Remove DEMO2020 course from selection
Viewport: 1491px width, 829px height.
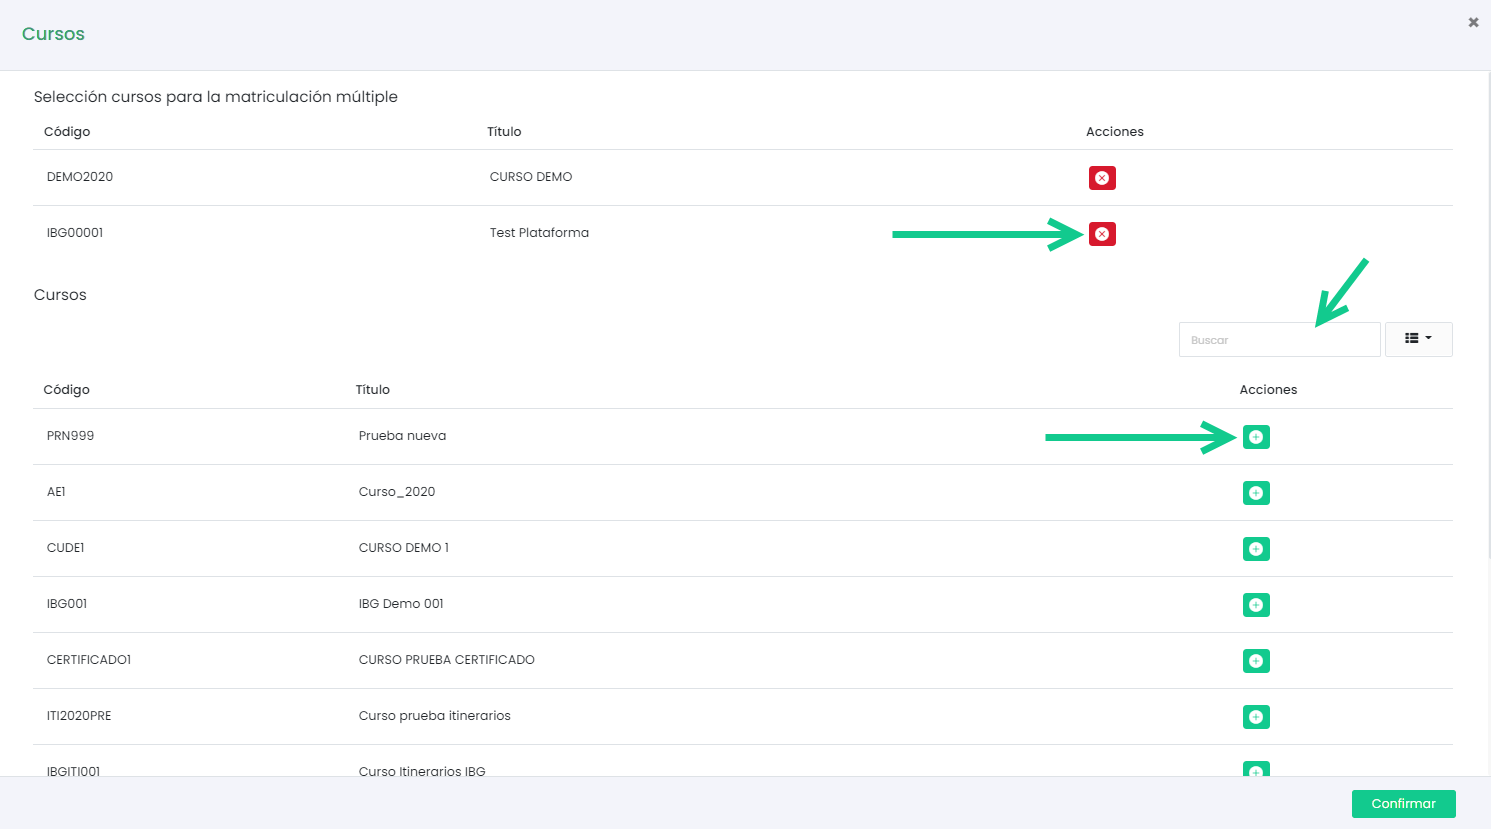[x=1101, y=178]
